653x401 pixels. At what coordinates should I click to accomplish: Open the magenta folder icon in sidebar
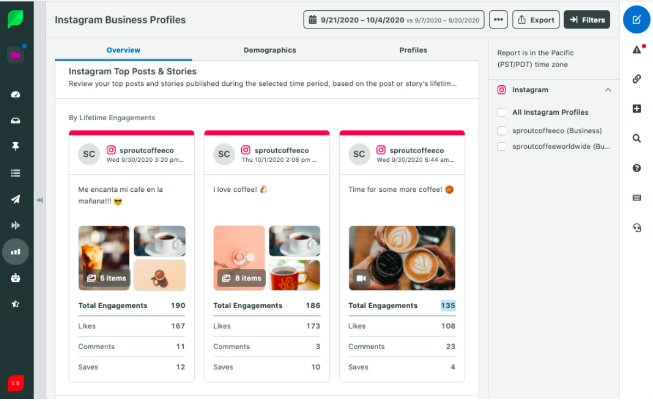15,55
